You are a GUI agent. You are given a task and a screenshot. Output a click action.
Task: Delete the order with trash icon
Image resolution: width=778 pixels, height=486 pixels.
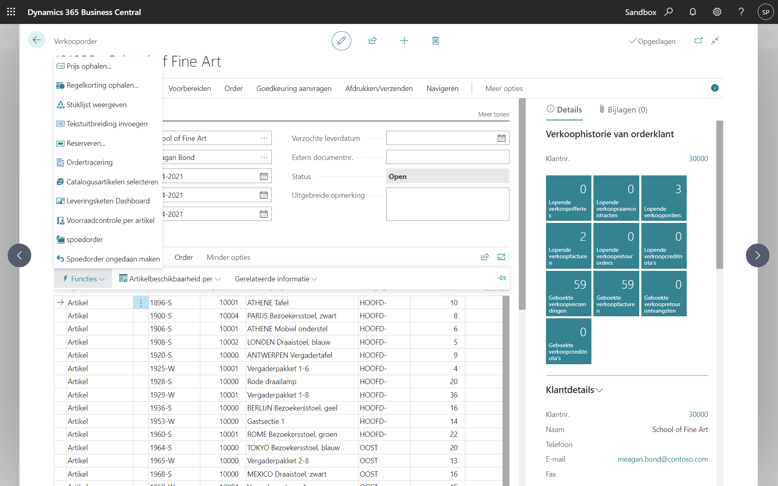coord(435,41)
